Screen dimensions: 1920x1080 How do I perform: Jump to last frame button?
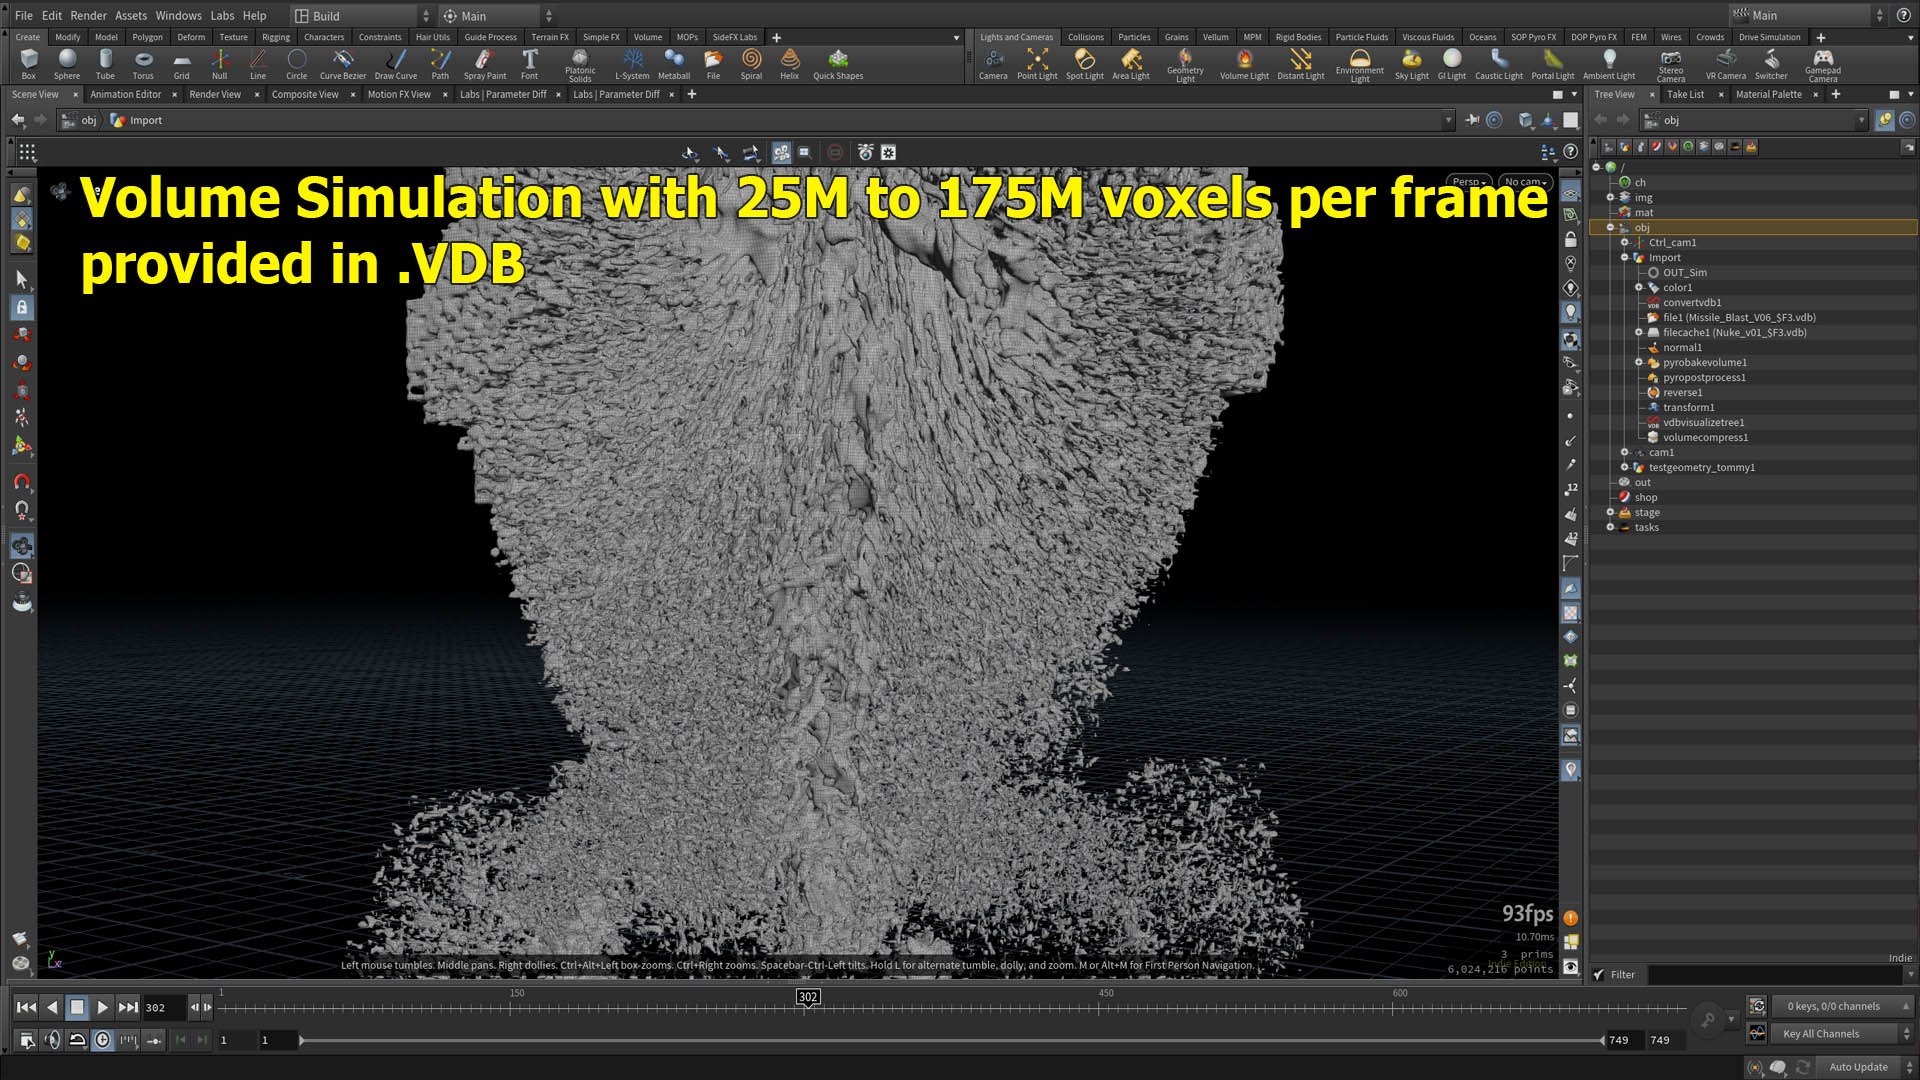pyautogui.click(x=128, y=1007)
